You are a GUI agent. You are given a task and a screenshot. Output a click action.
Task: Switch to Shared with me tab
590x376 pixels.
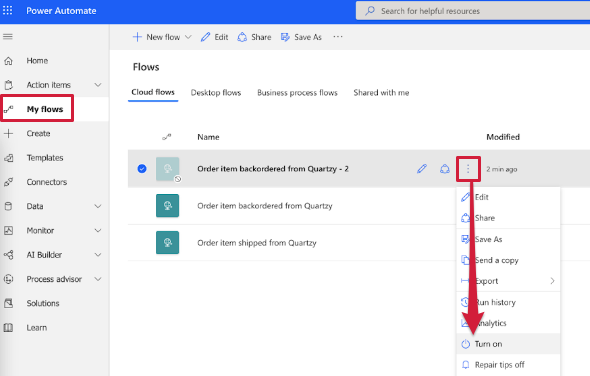[x=381, y=93]
